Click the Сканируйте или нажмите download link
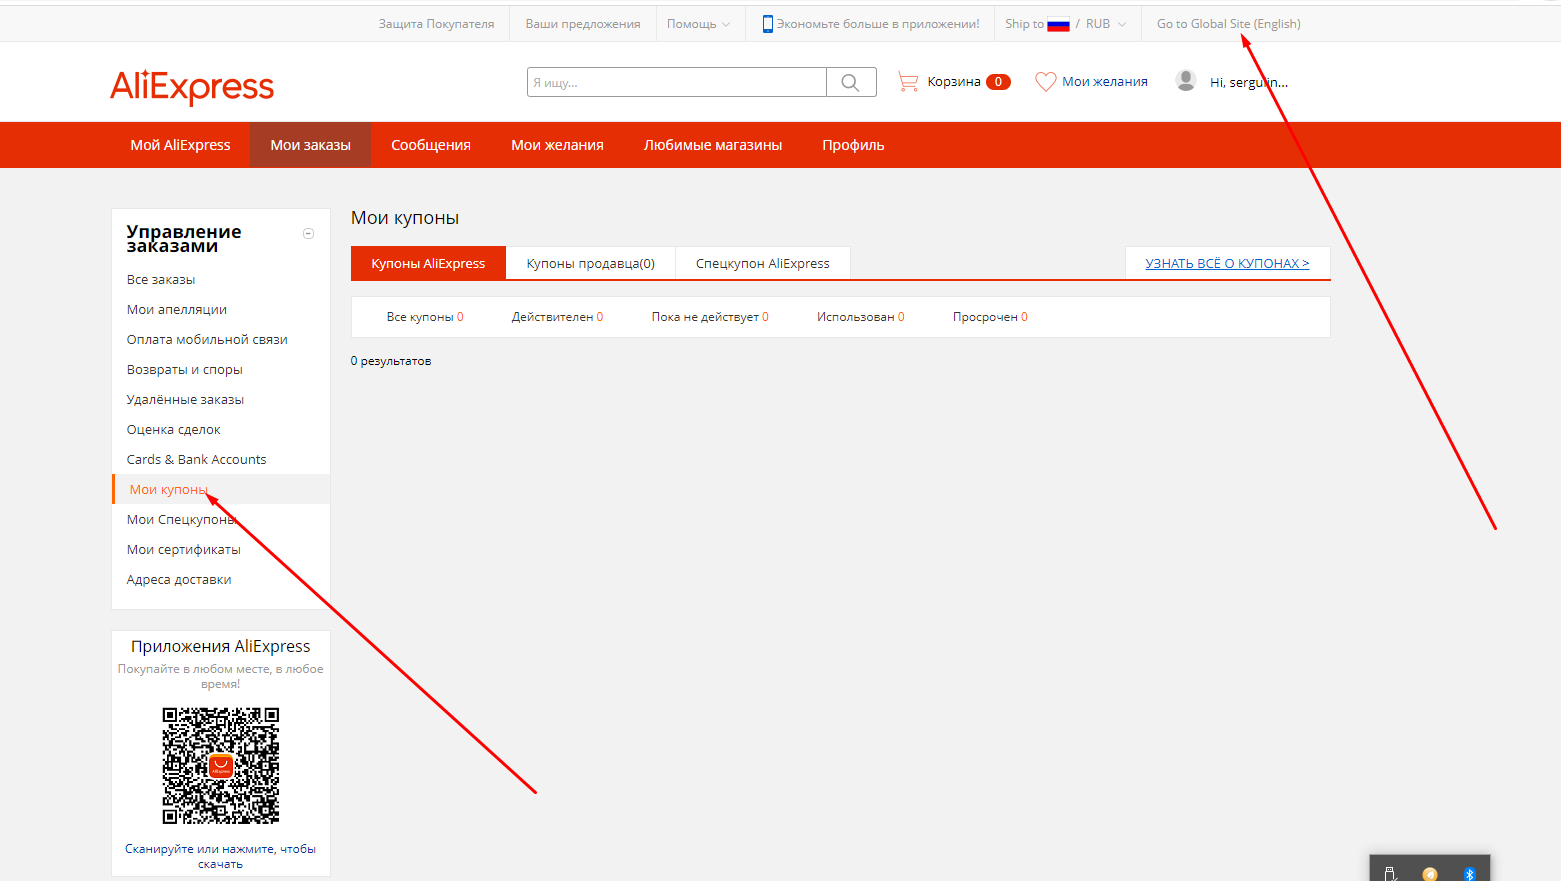 (220, 856)
